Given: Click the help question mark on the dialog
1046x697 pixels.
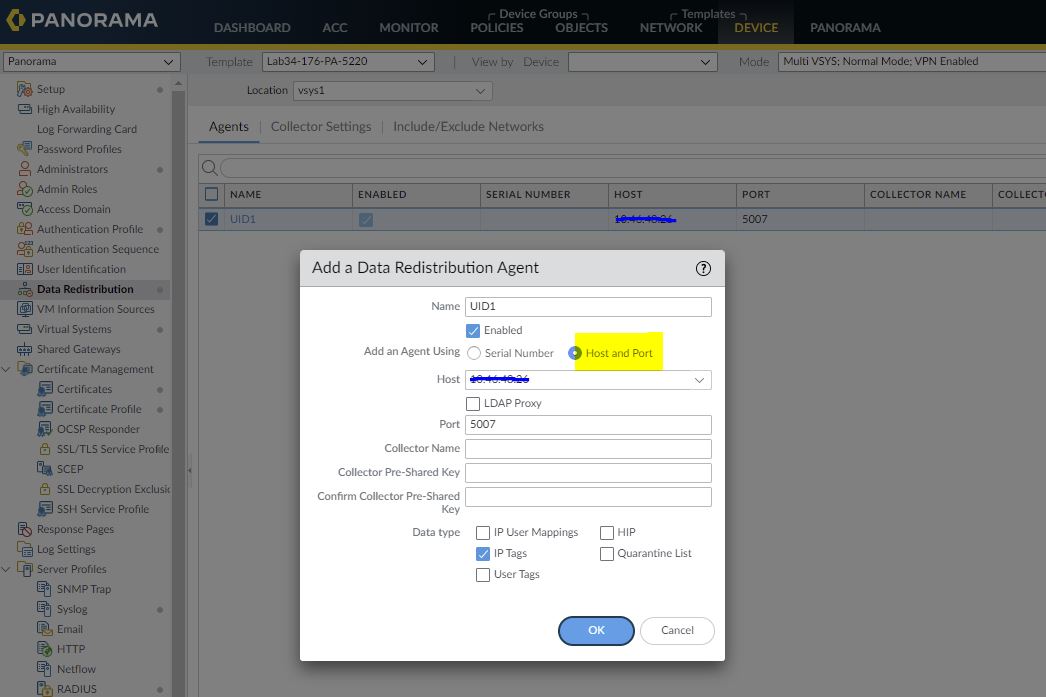Looking at the screenshot, I should (x=703, y=268).
